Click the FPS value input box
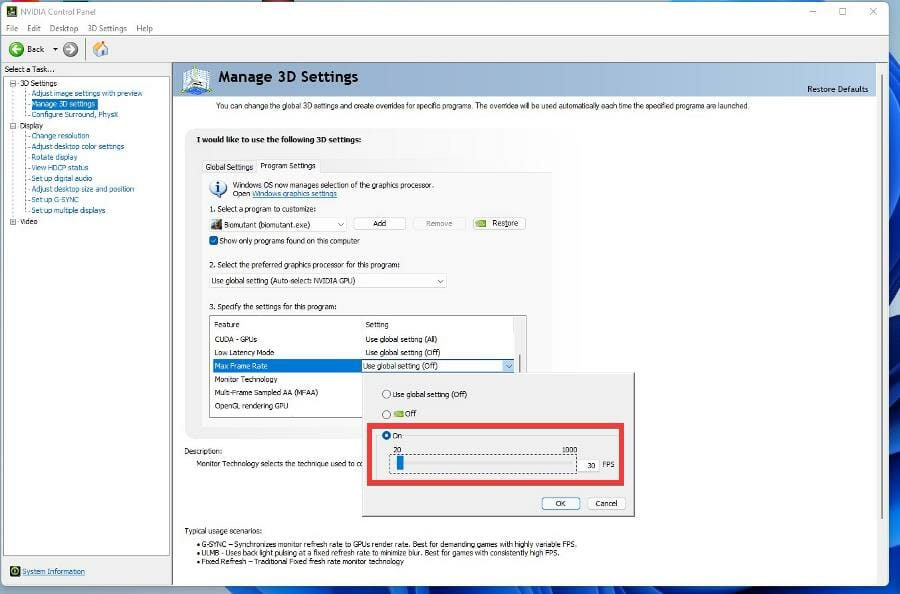Image resolution: width=900 pixels, height=594 pixels. (x=589, y=465)
